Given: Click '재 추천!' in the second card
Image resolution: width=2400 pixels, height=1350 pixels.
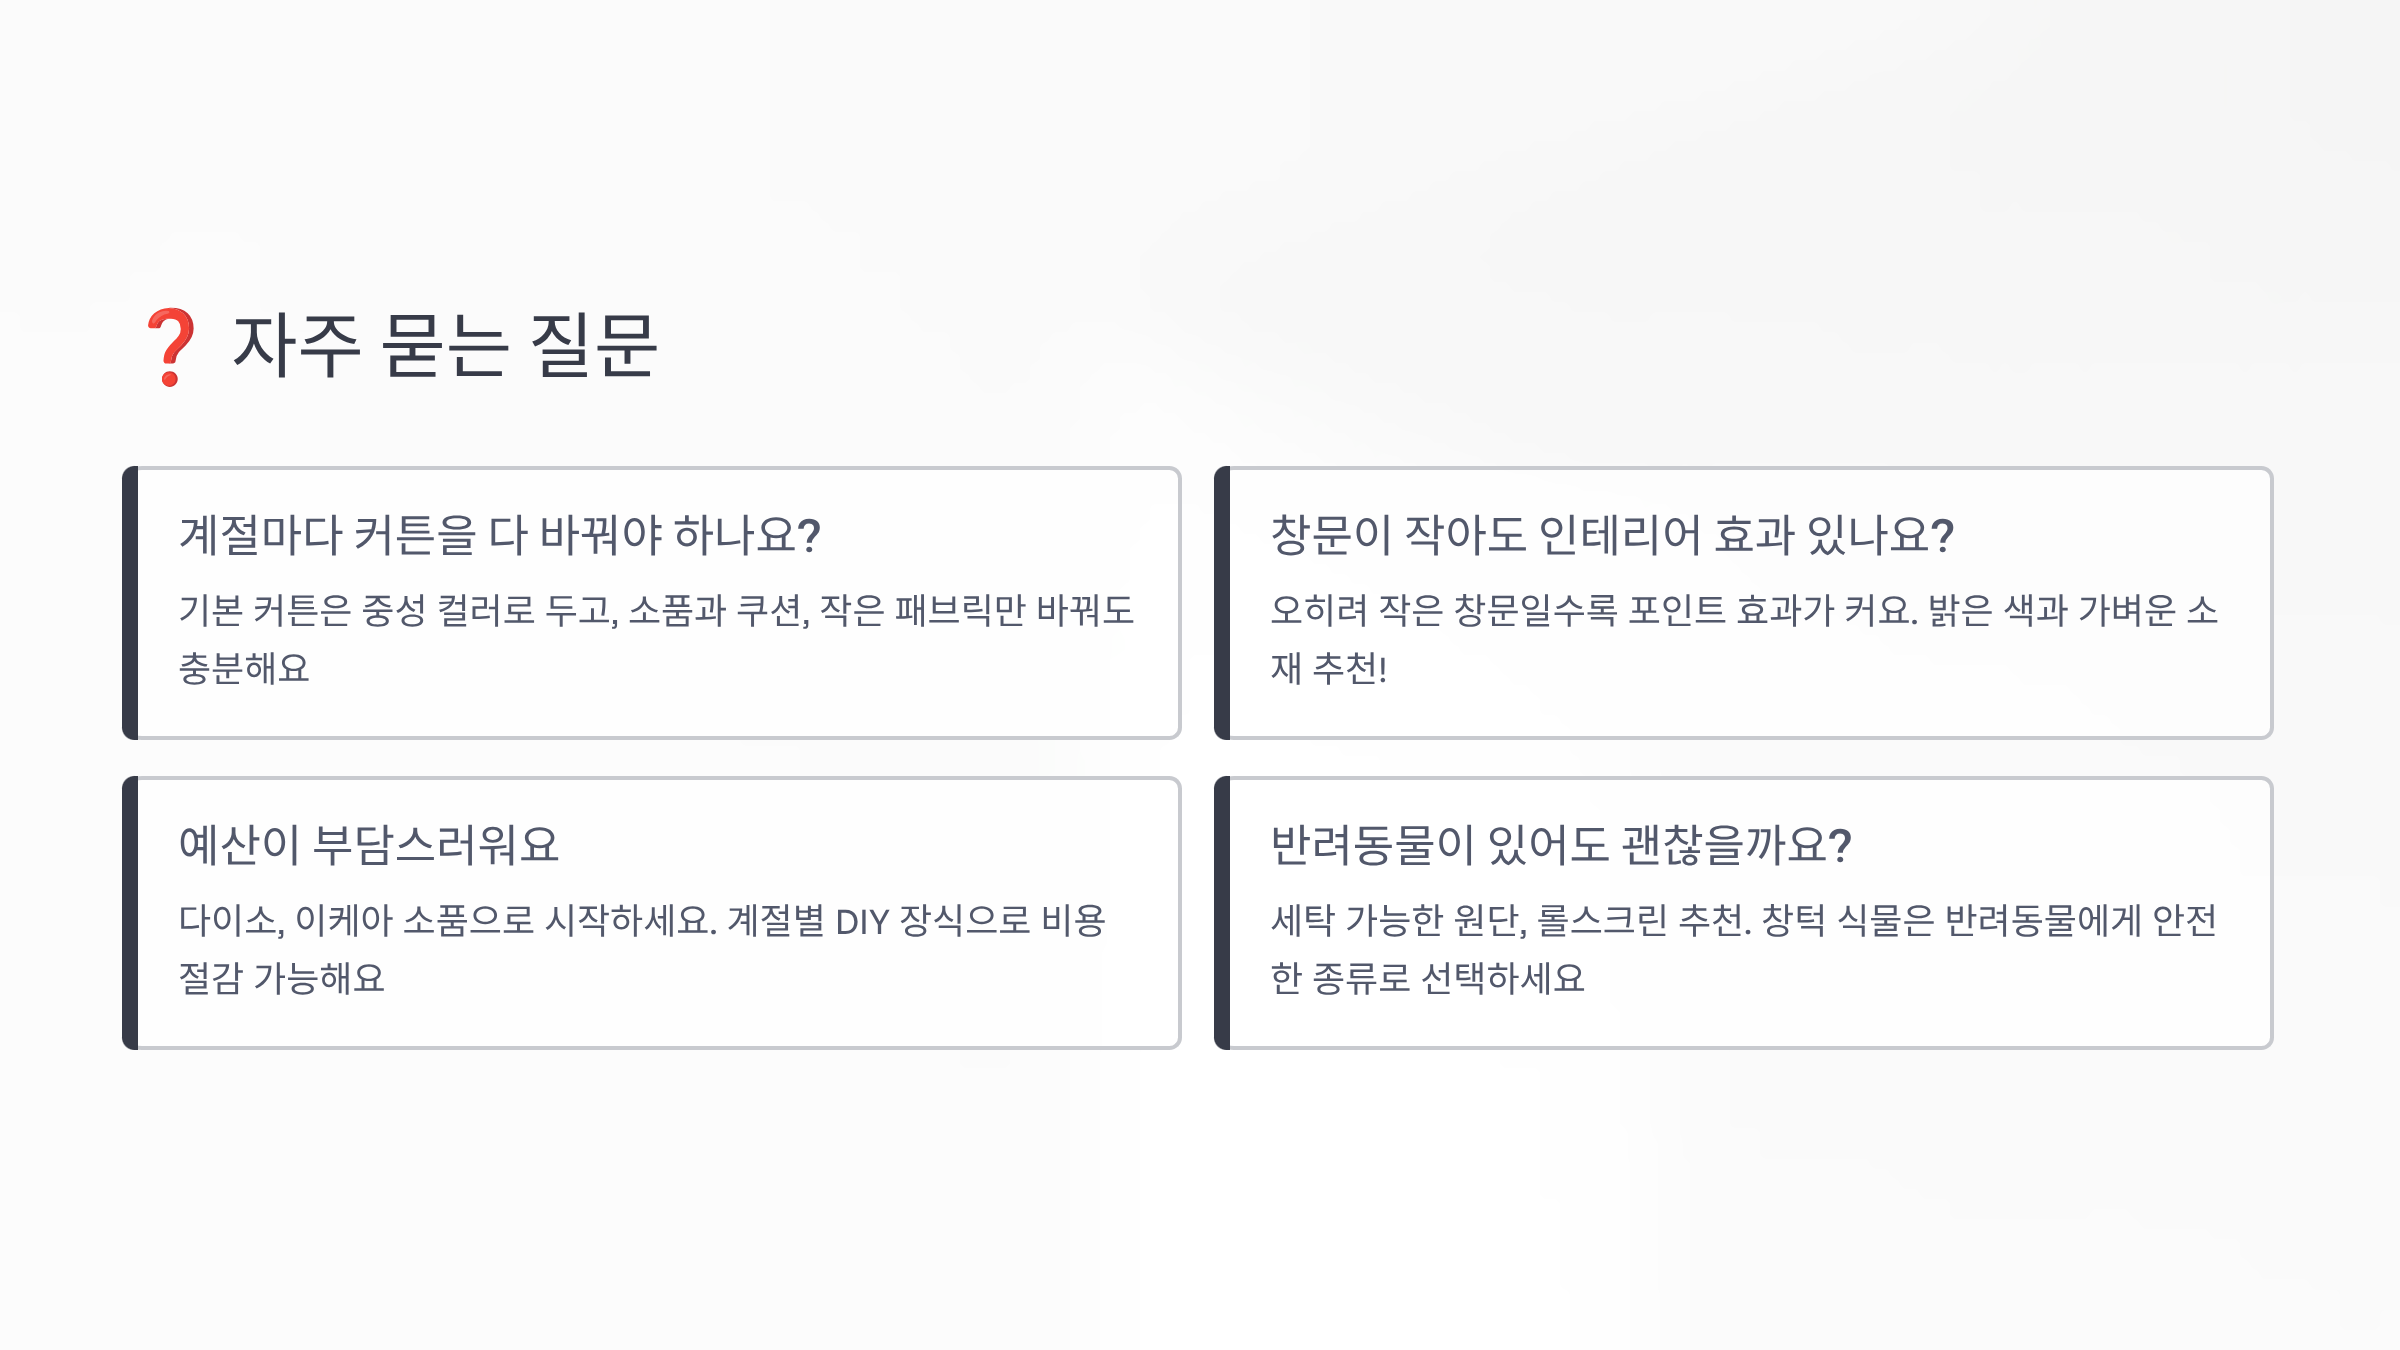Looking at the screenshot, I should 1329,668.
